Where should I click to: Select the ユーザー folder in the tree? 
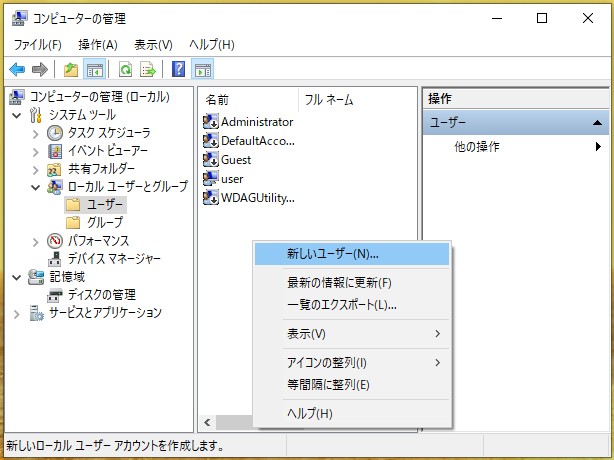point(96,205)
